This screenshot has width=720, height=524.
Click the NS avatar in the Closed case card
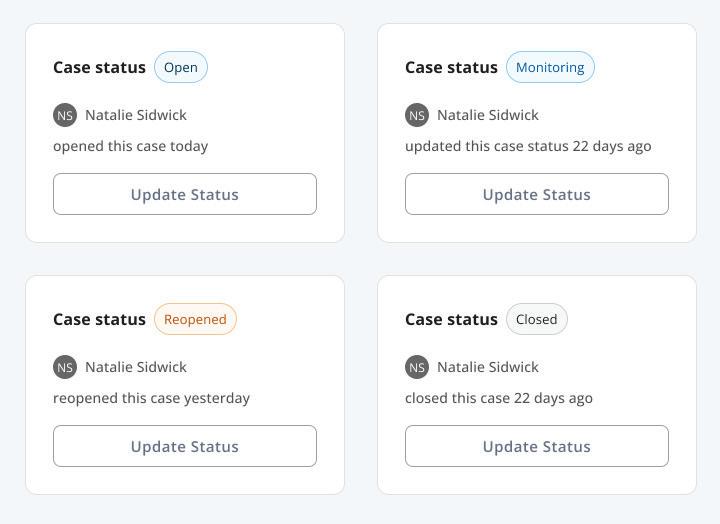point(417,367)
